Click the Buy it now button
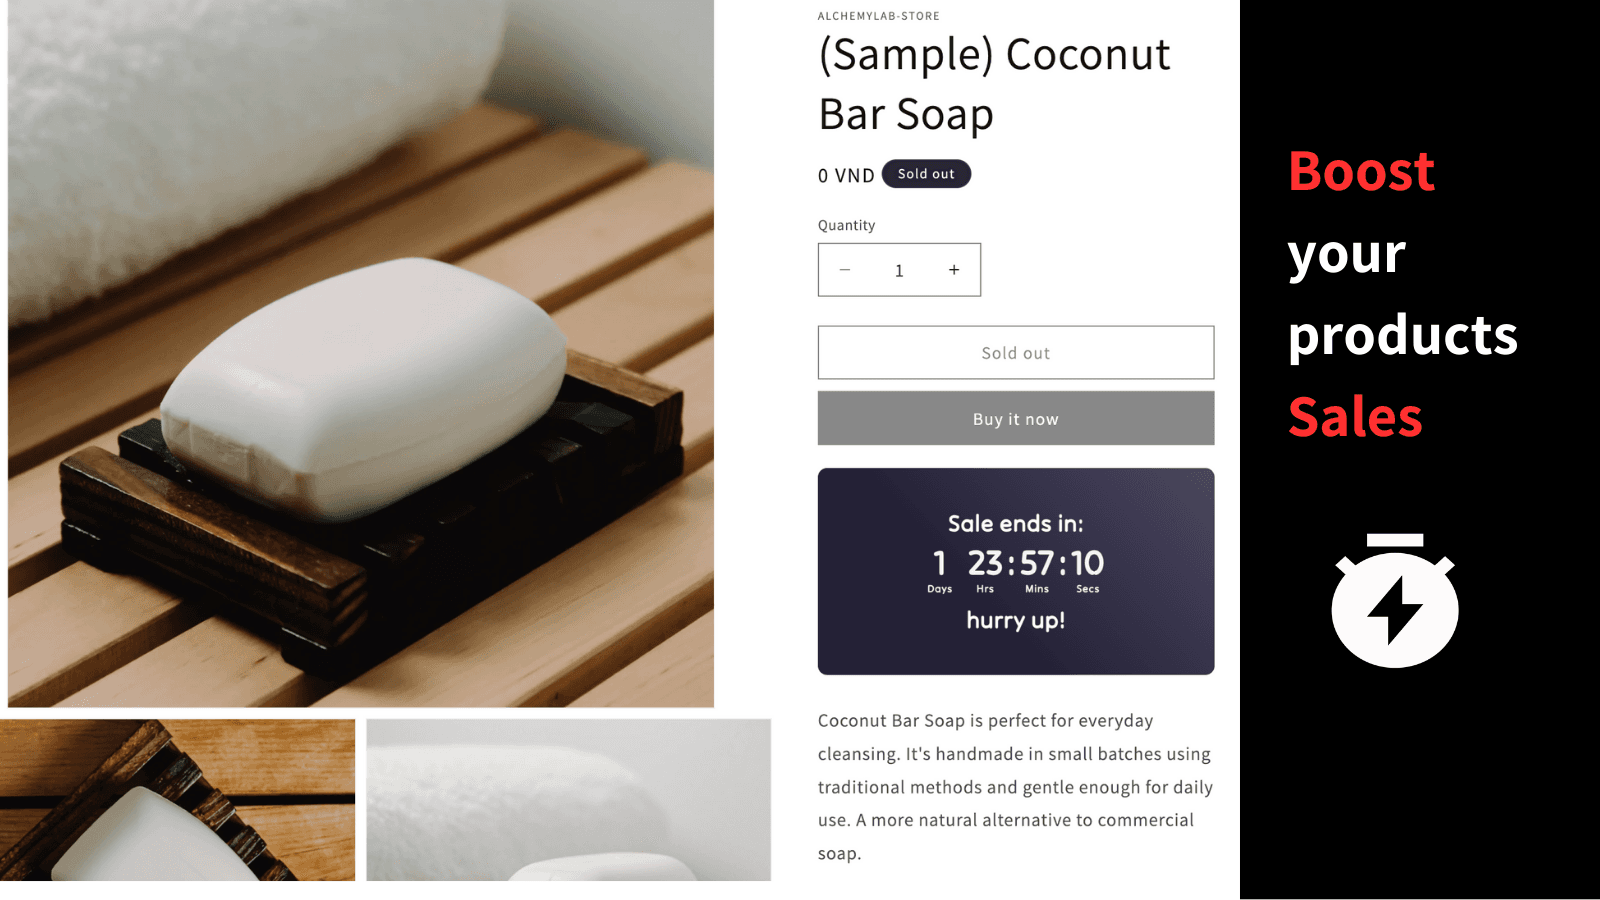 tap(1016, 419)
